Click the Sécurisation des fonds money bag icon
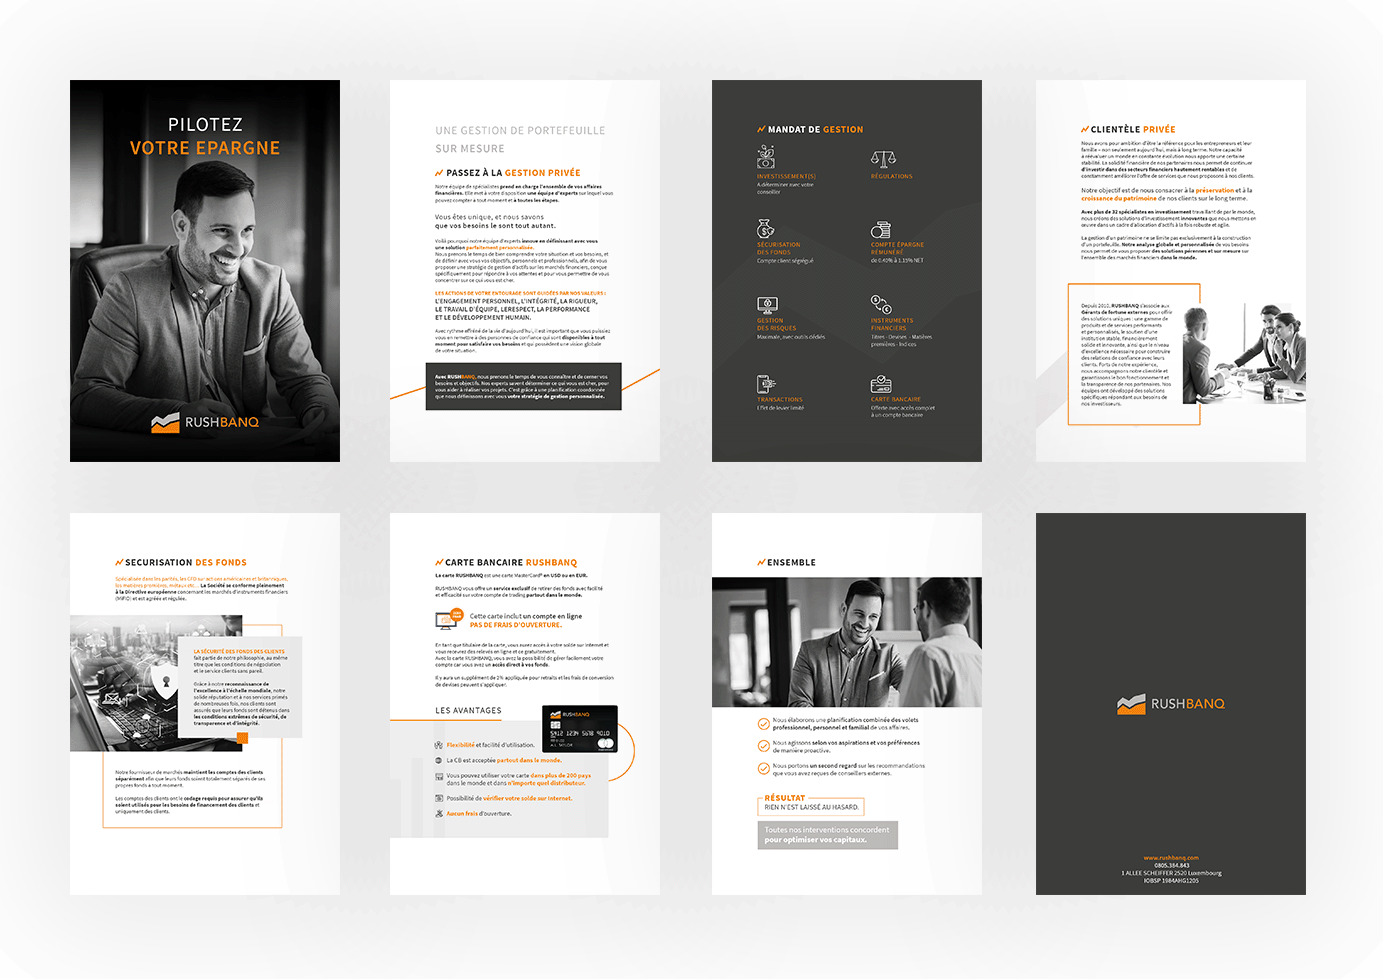1383x979 pixels. pyautogui.click(x=765, y=229)
